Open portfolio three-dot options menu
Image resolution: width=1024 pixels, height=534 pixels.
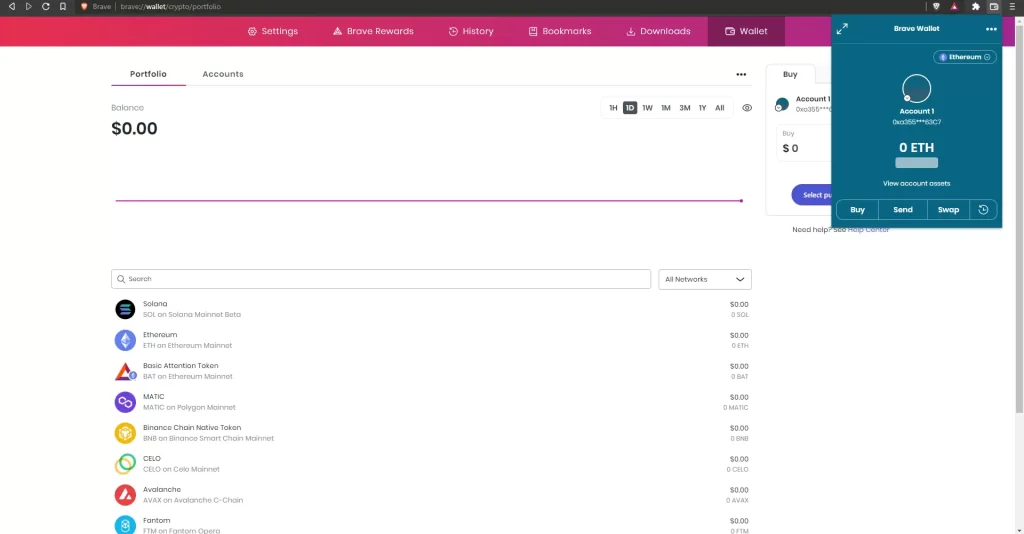(741, 74)
